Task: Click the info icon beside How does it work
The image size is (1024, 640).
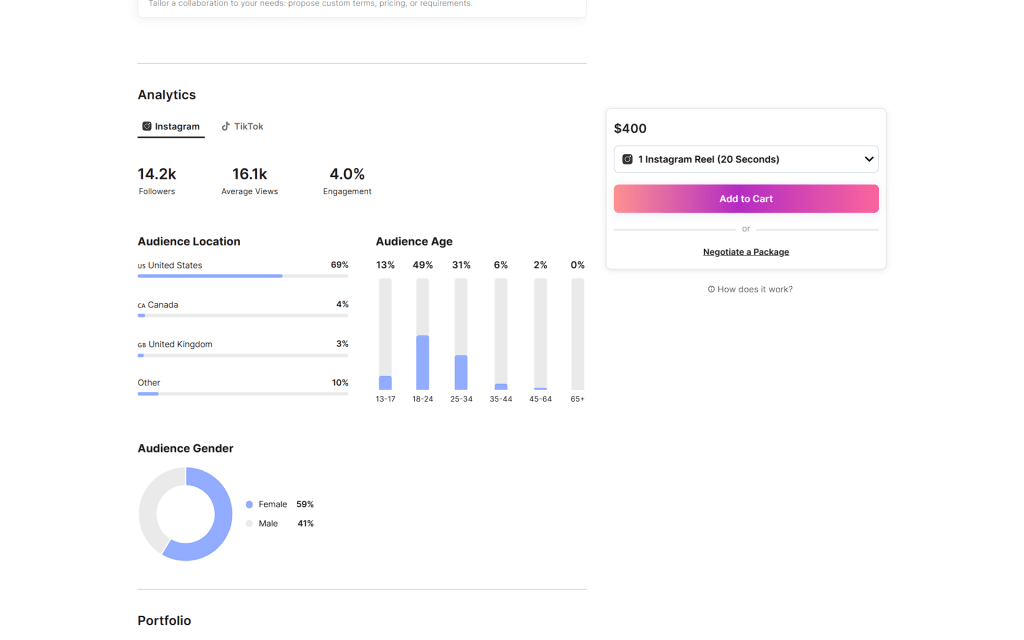Action: 711,289
